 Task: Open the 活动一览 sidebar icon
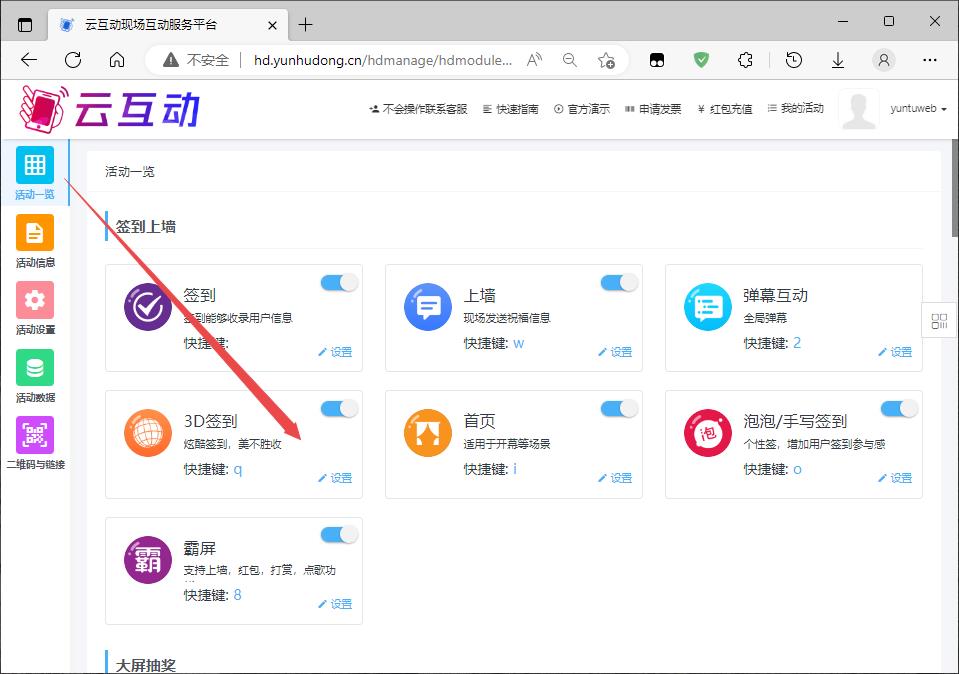tap(35, 165)
